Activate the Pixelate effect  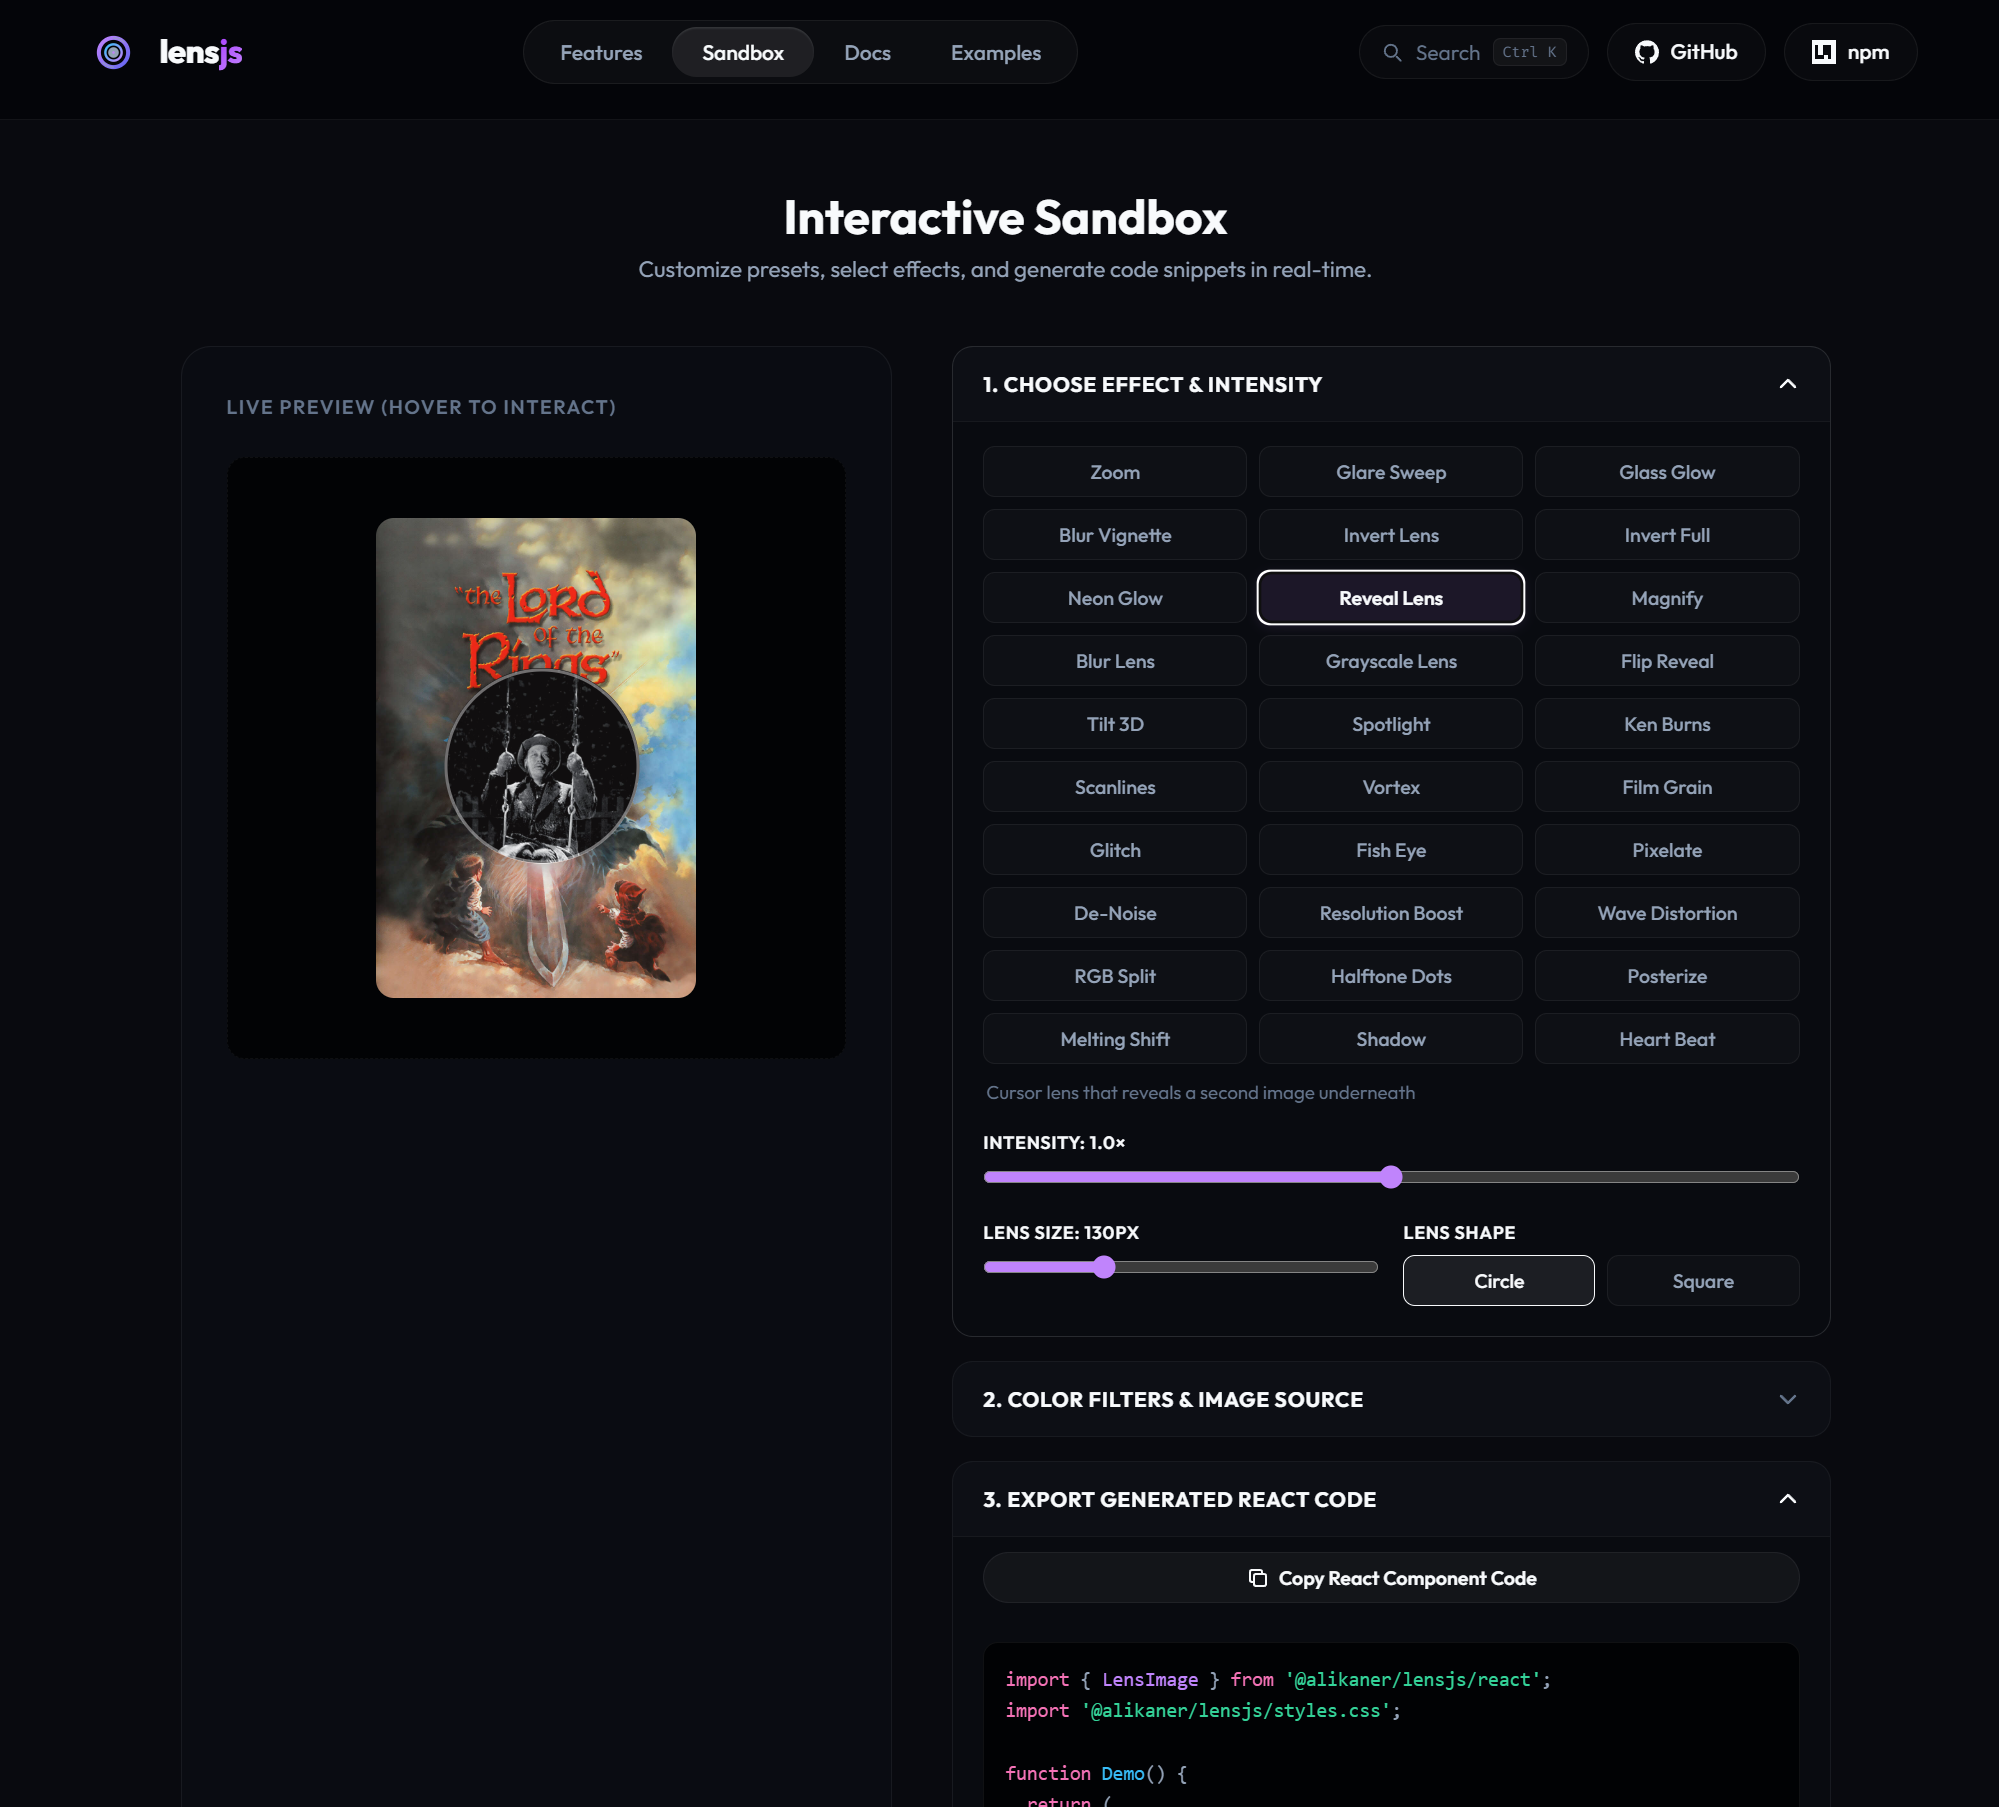1667,850
